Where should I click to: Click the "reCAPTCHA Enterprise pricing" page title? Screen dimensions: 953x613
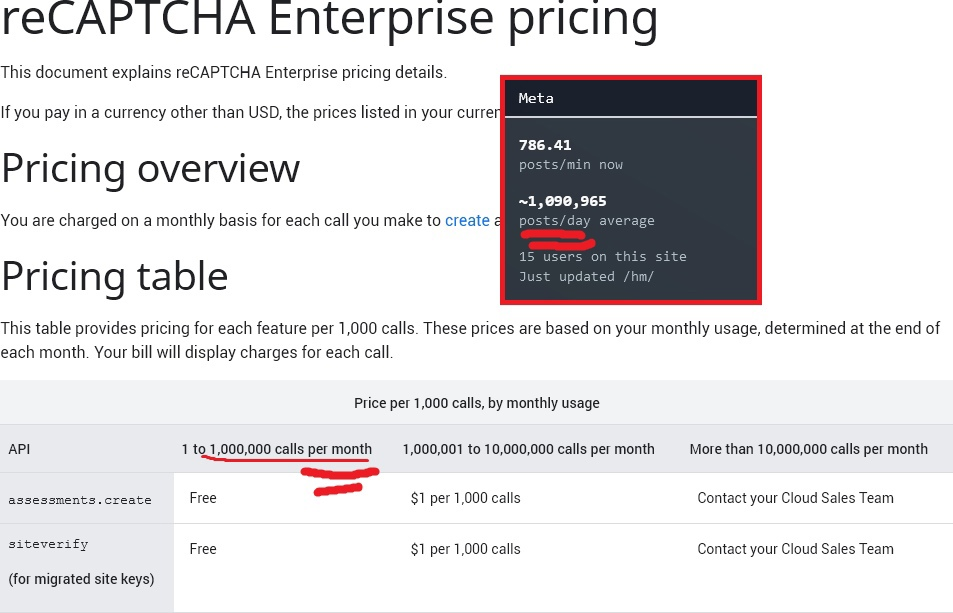tap(329, 19)
